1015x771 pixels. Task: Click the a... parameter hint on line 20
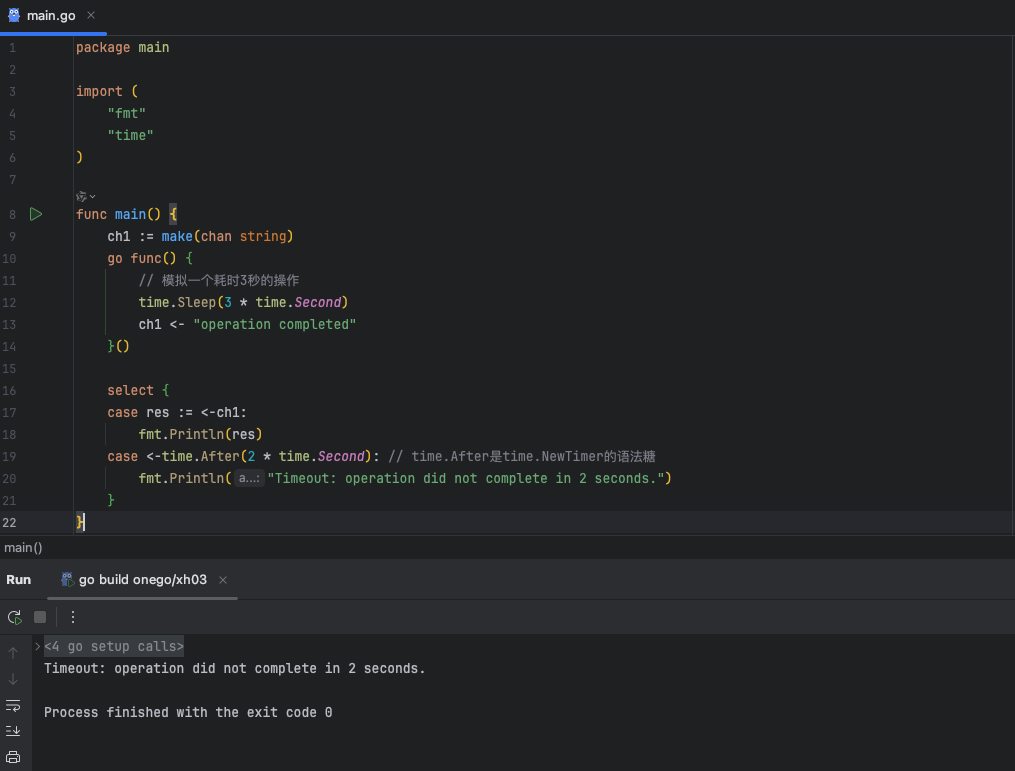coord(249,478)
